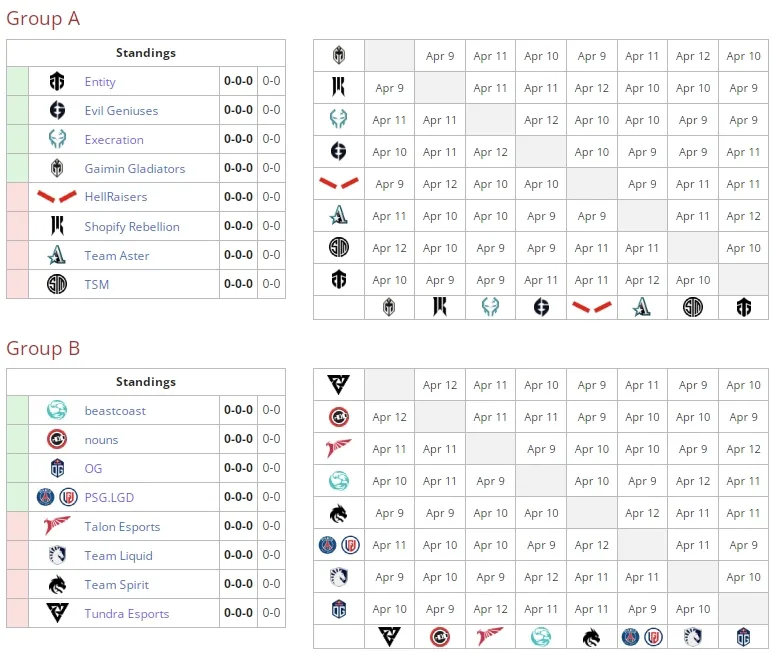Click the HellRaisers logo in standings table
This screenshot has width=772, height=652.
coord(57,196)
